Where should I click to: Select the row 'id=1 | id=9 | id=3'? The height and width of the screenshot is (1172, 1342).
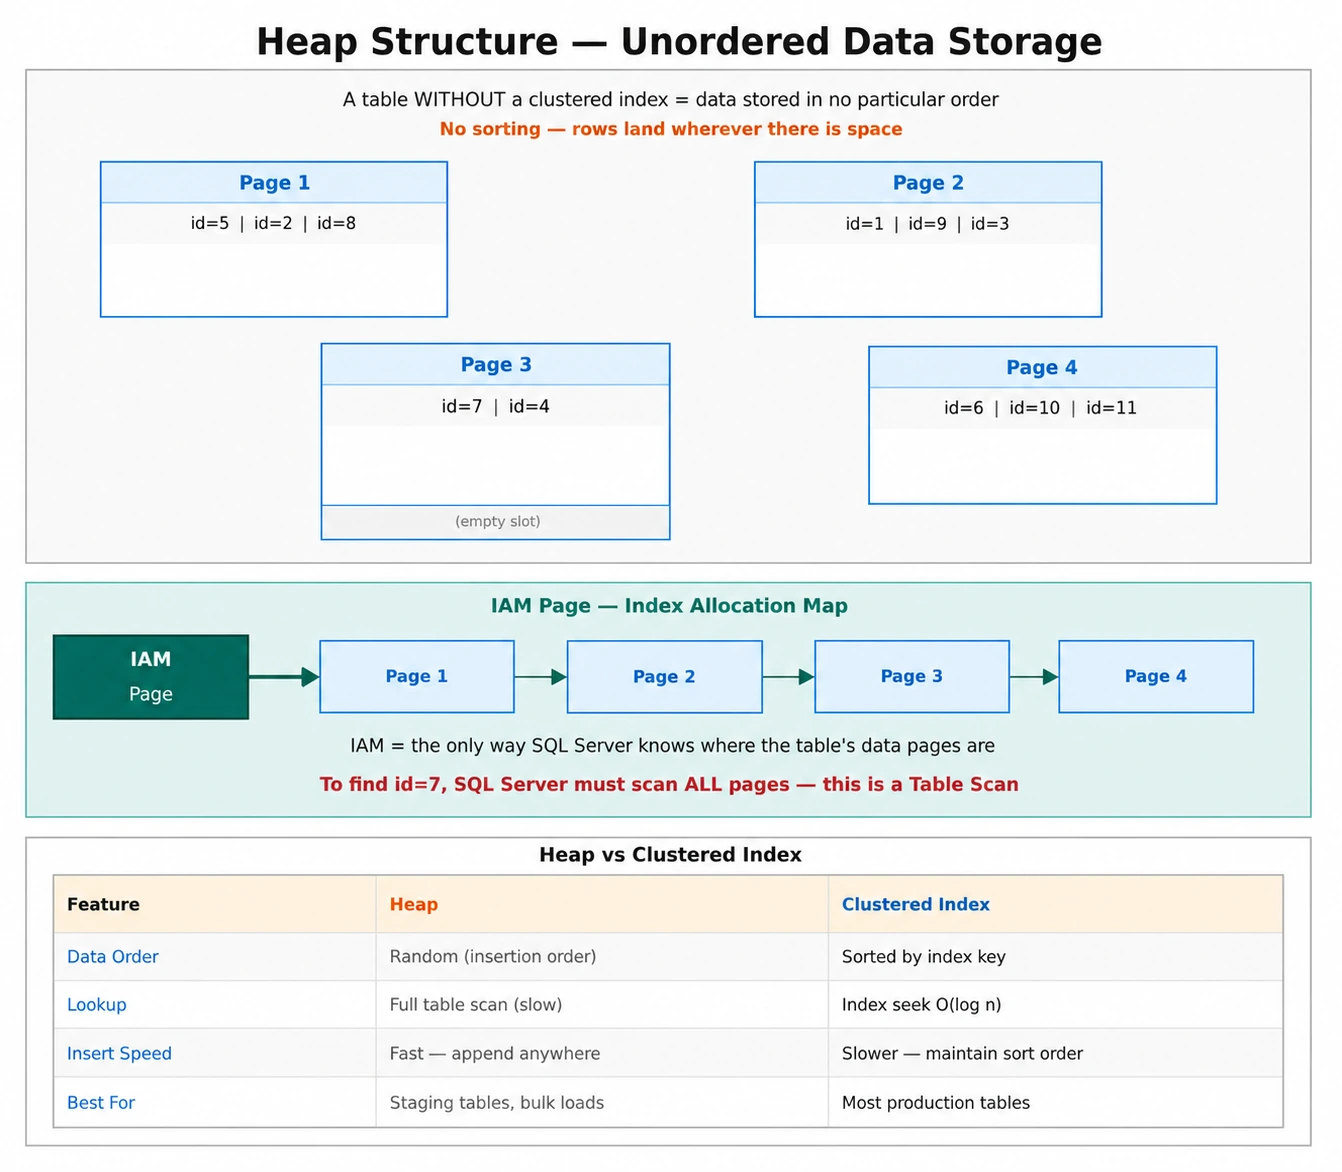pyautogui.click(x=928, y=224)
